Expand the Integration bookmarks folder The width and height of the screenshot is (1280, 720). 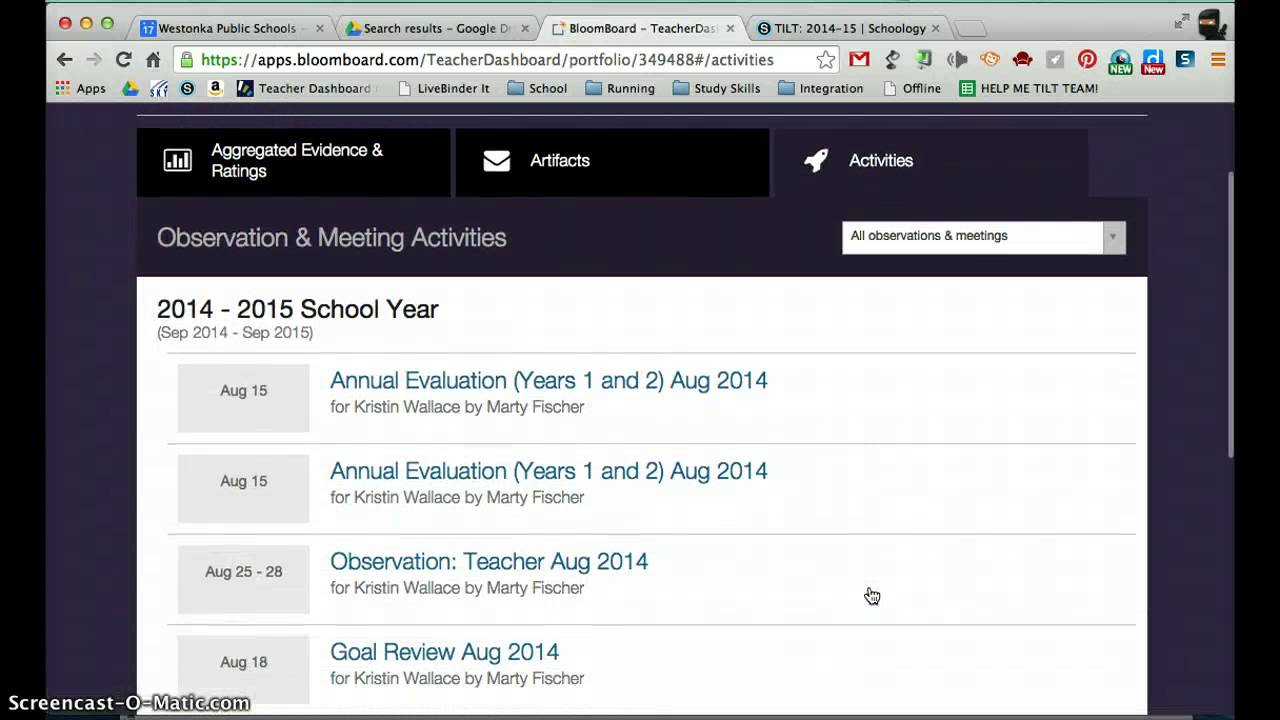[820, 88]
